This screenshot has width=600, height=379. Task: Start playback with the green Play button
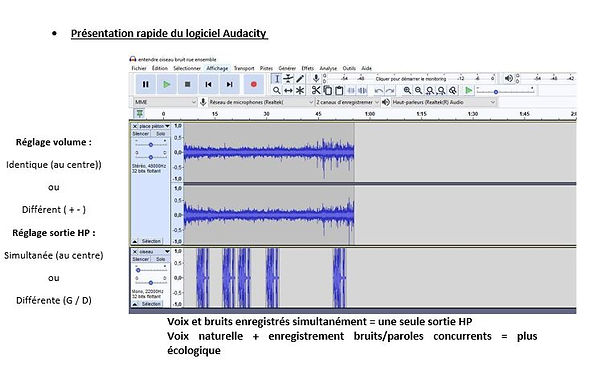[166, 84]
